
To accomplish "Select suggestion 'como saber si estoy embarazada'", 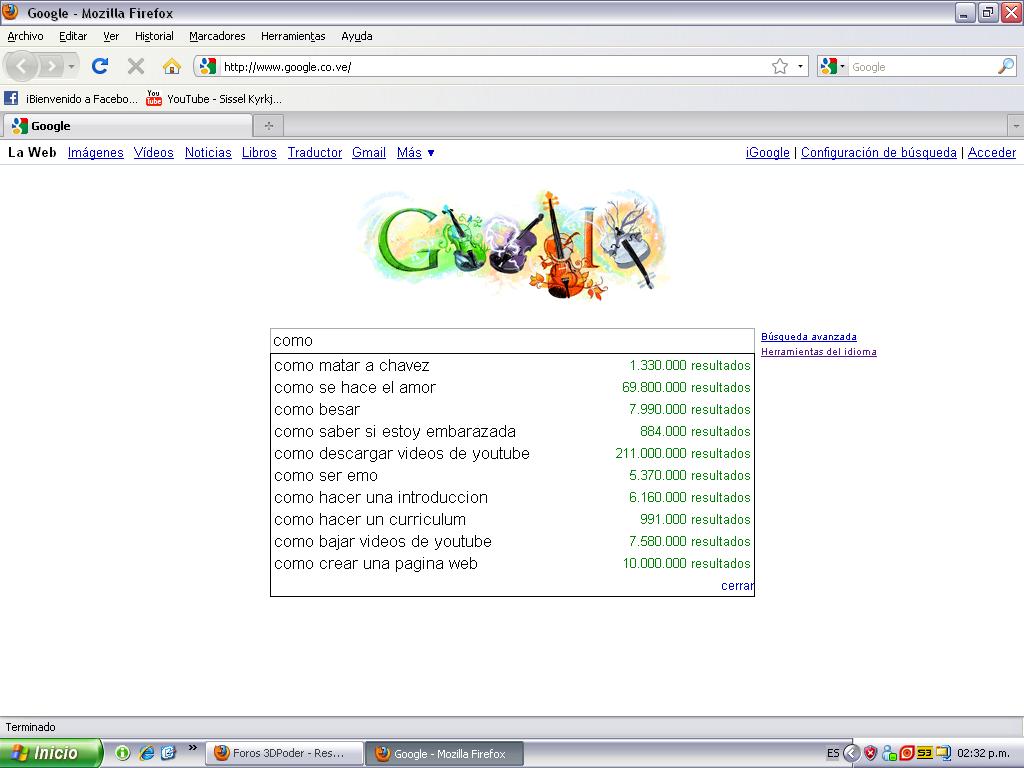I will point(512,432).
